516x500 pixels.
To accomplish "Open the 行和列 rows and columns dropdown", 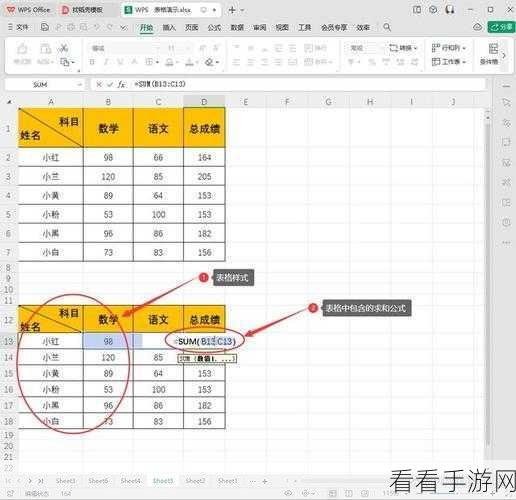I will pyautogui.click(x=448, y=48).
